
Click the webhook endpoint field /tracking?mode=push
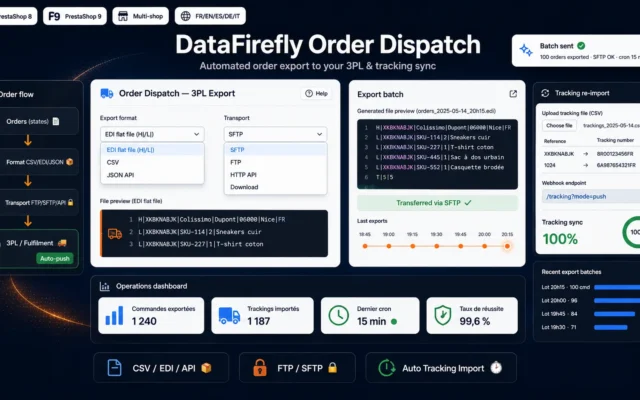click(591, 196)
